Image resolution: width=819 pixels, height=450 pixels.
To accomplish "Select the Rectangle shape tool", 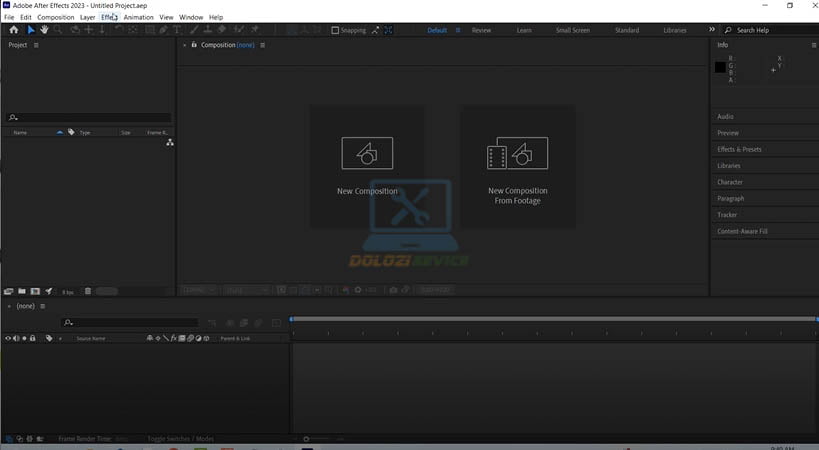I will [150, 30].
